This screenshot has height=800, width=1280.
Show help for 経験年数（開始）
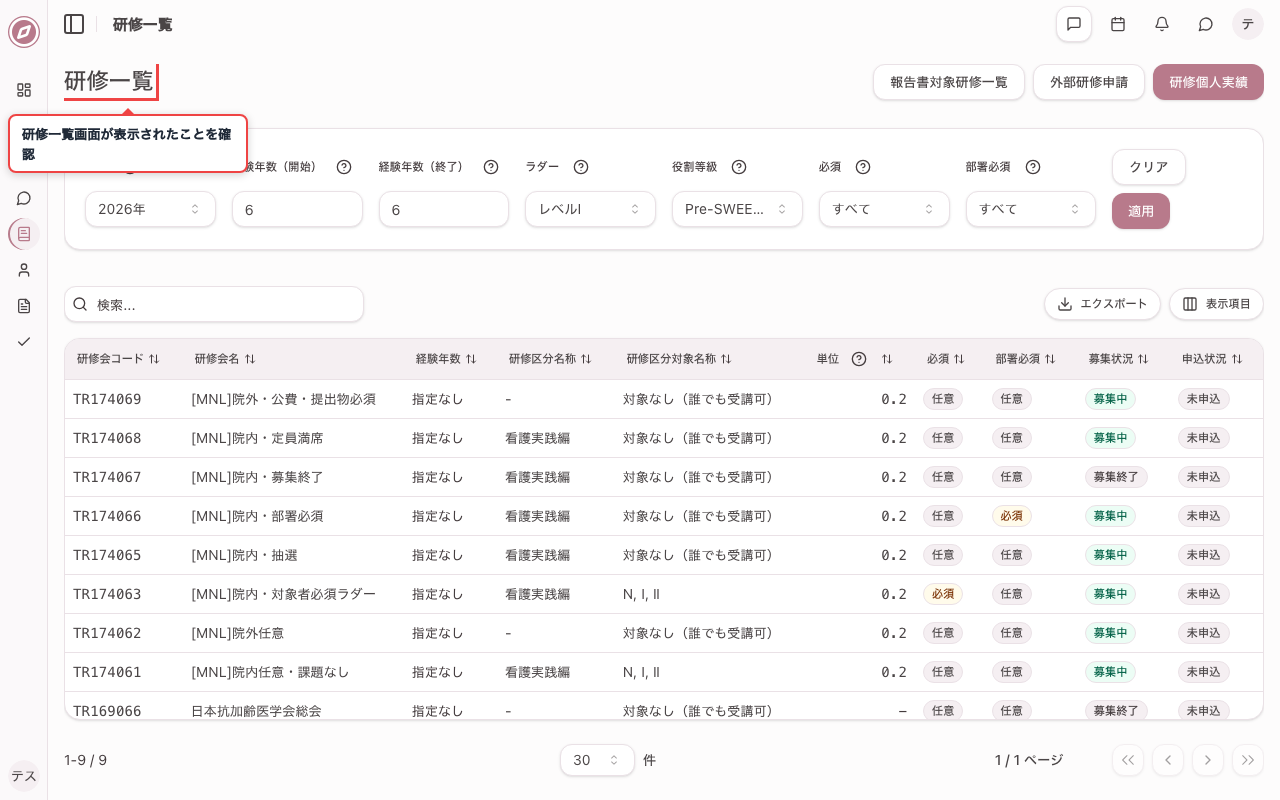pos(344,167)
